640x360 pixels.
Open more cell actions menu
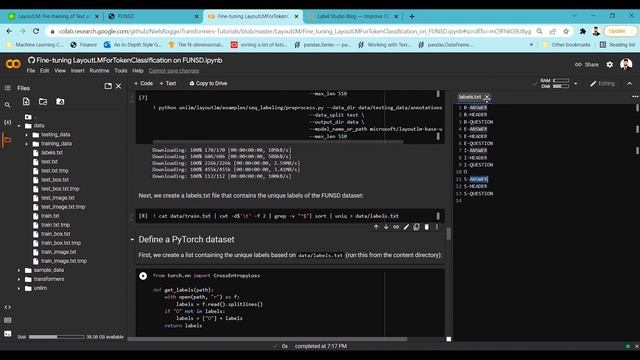436,227
